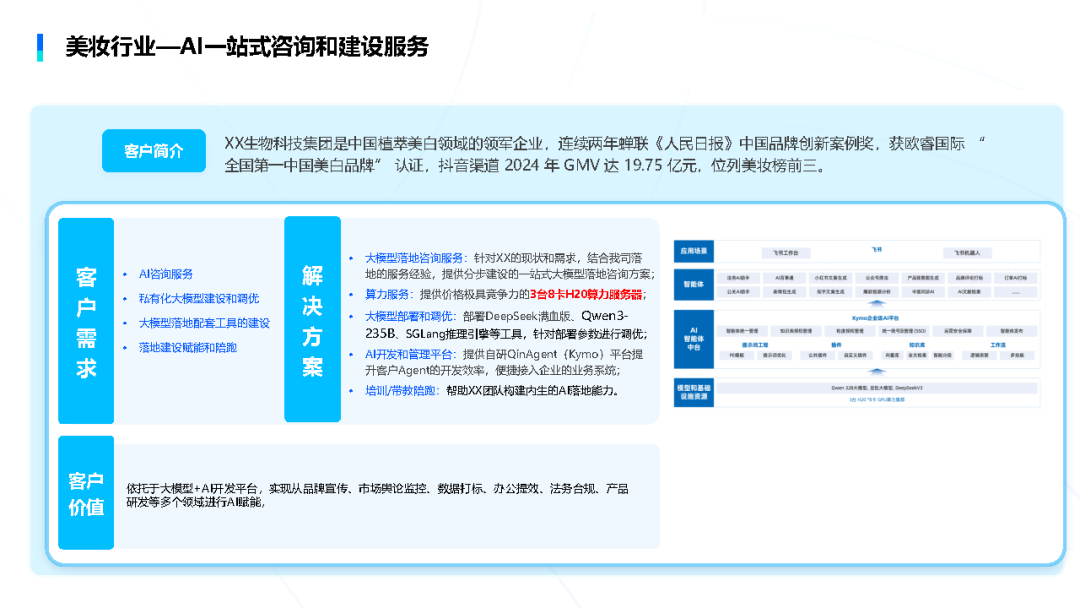Click the customer intro paragraph about XX生物科技集团
The width and height of the screenshot is (1080, 608).
[x=604, y=154]
